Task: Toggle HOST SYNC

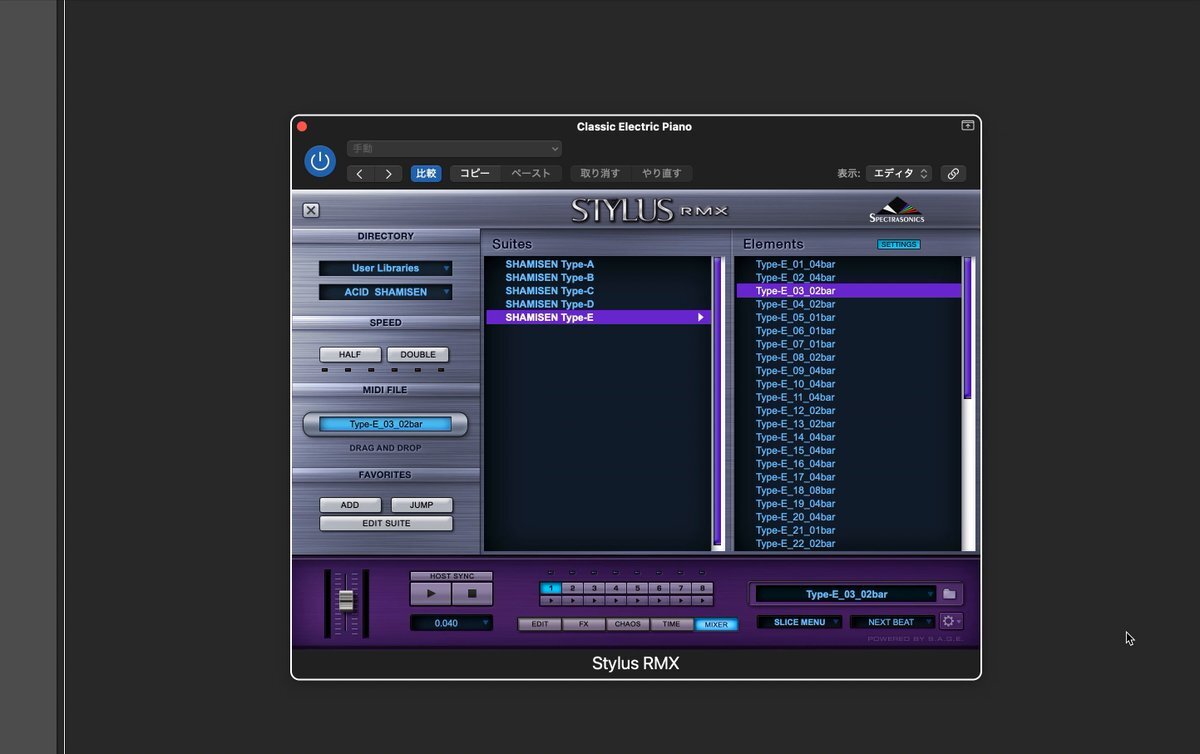Action: [451, 576]
